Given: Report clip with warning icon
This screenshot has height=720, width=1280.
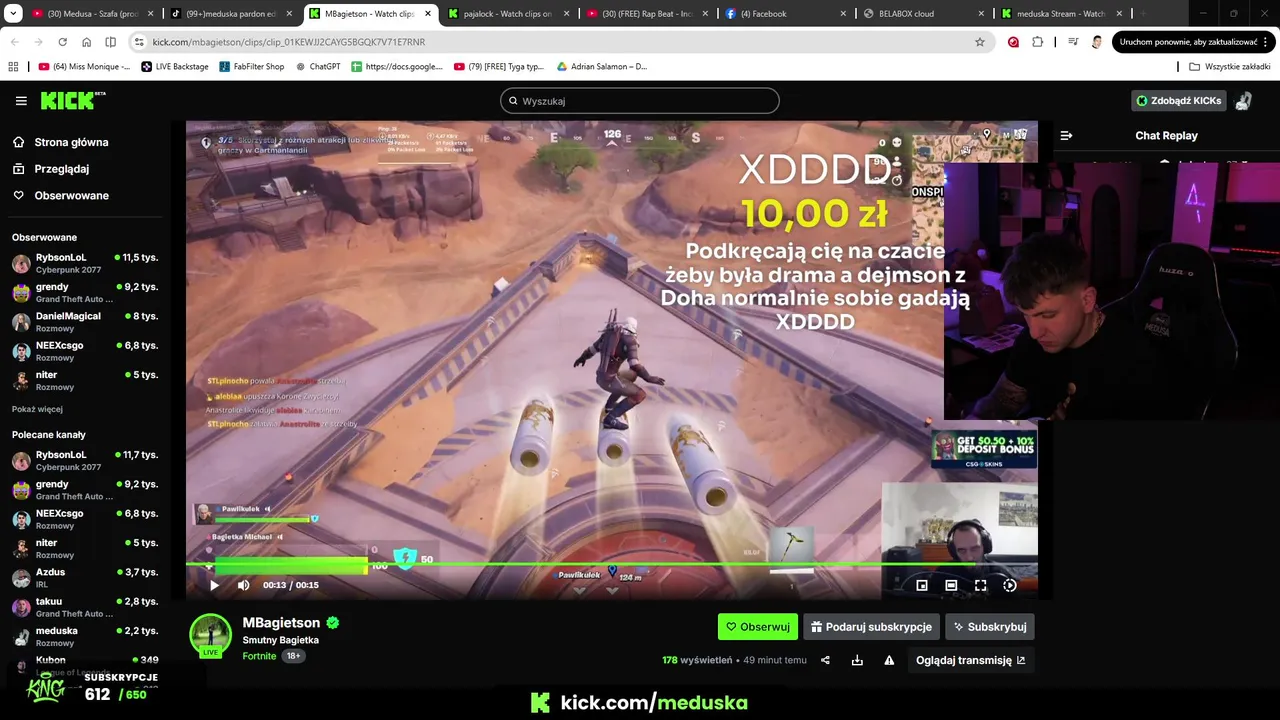Looking at the screenshot, I should (x=889, y=660).
